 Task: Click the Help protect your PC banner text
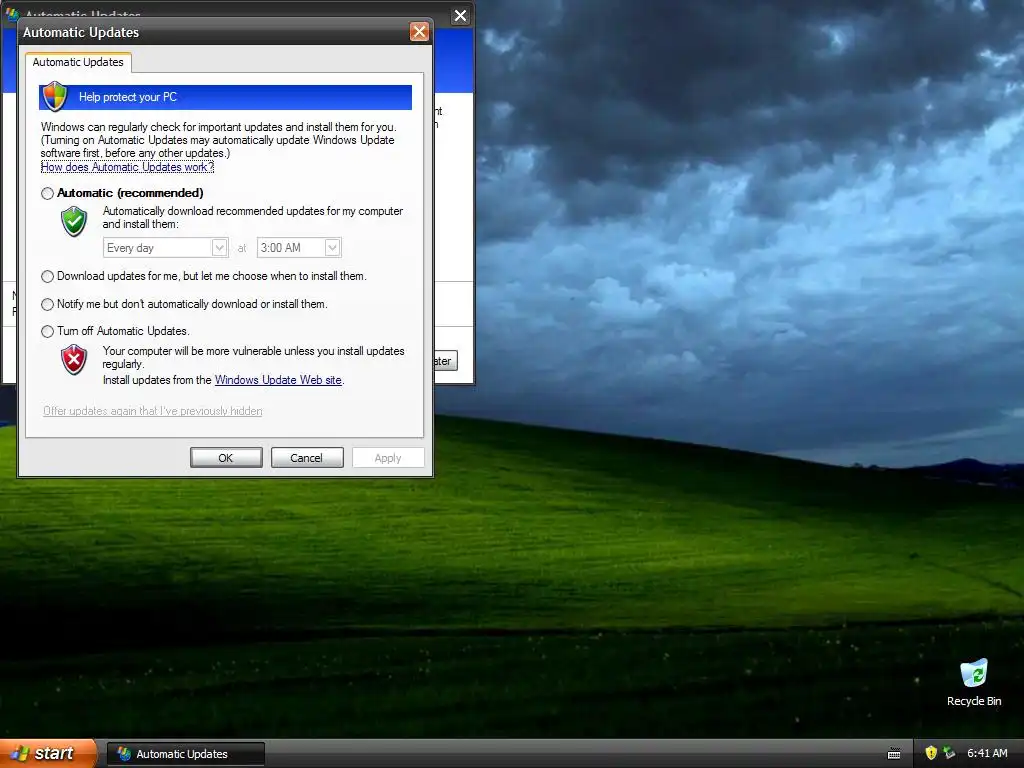pos(128,97)
